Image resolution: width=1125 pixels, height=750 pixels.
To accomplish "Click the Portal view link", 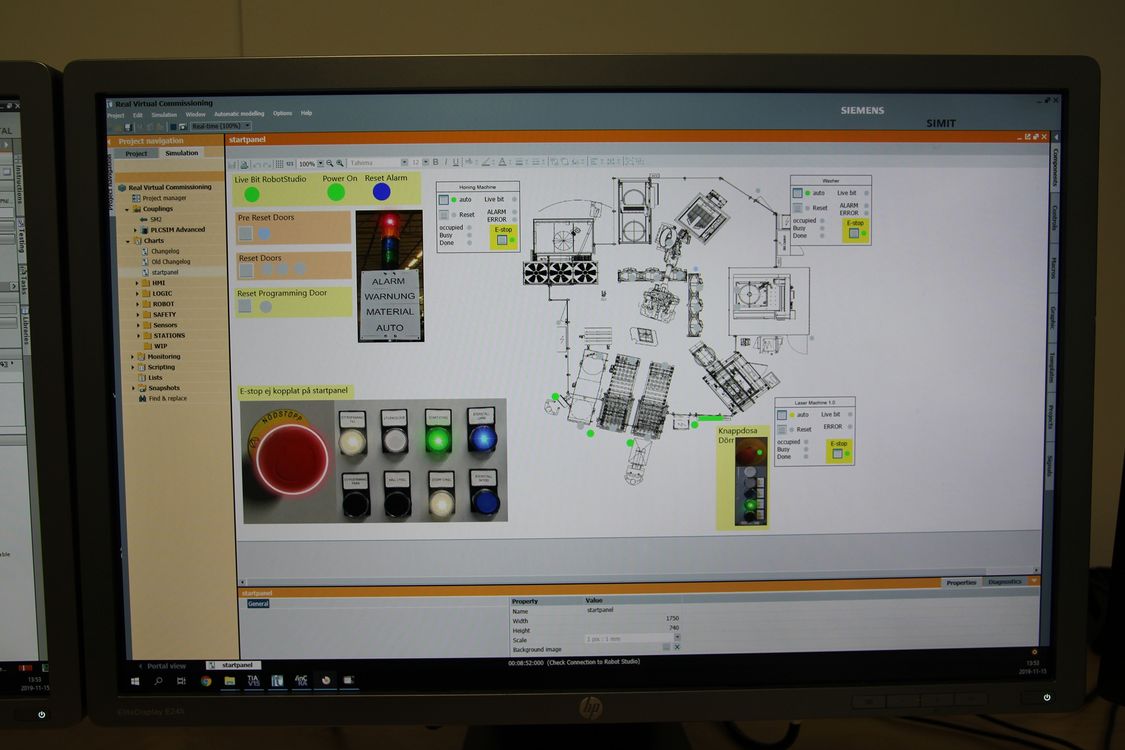I will coord(166,666).
